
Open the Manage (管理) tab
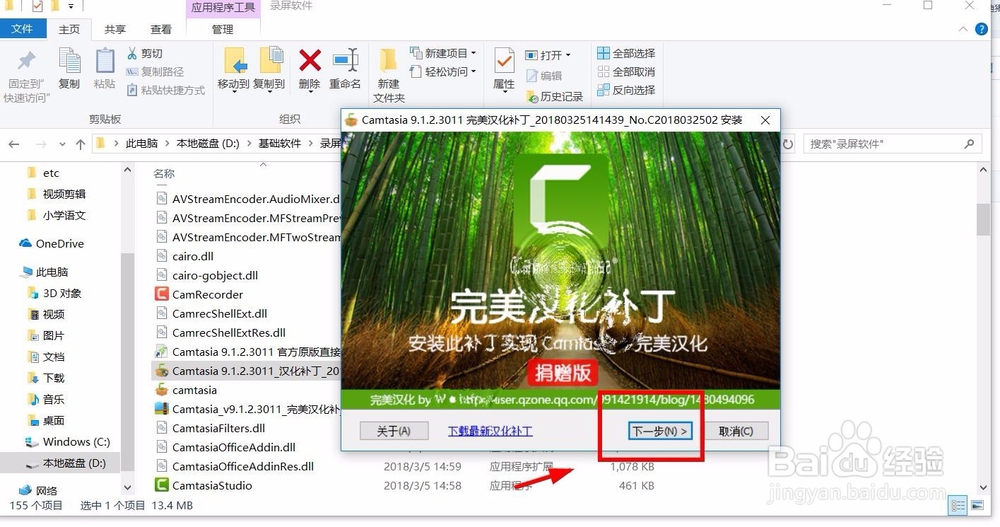coord(223,29)
